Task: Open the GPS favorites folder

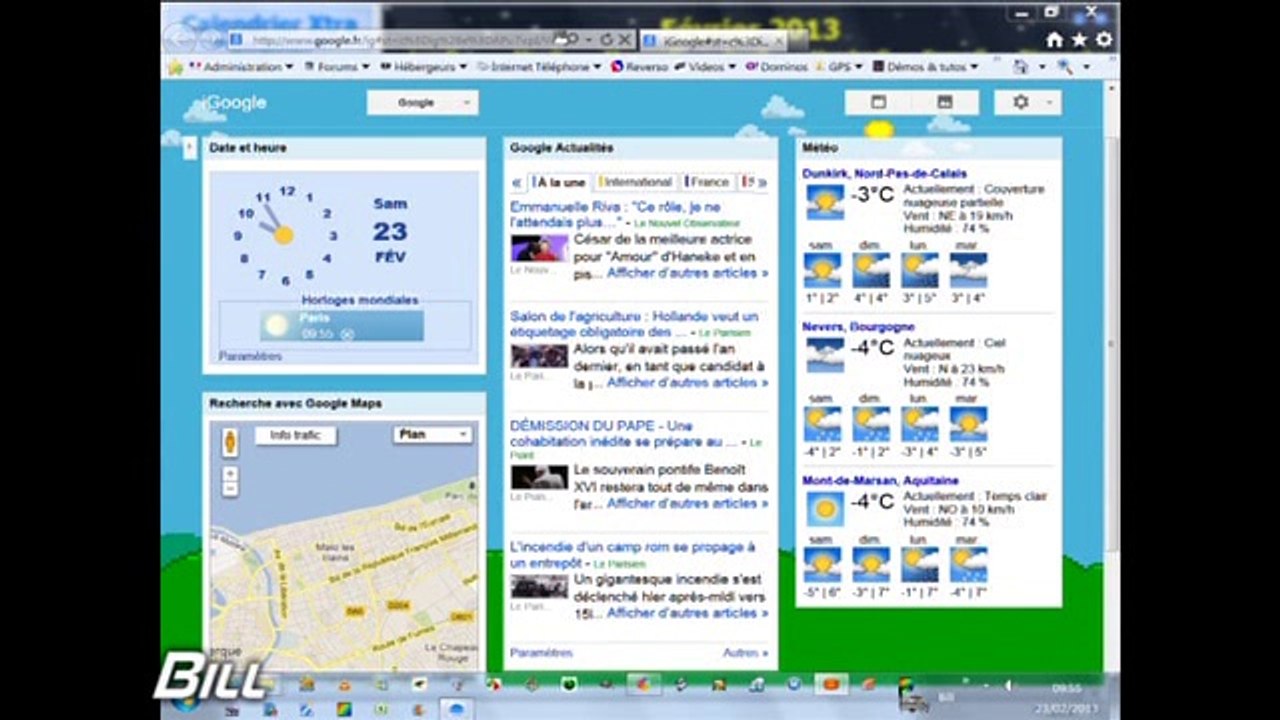Action: (838, 67)
